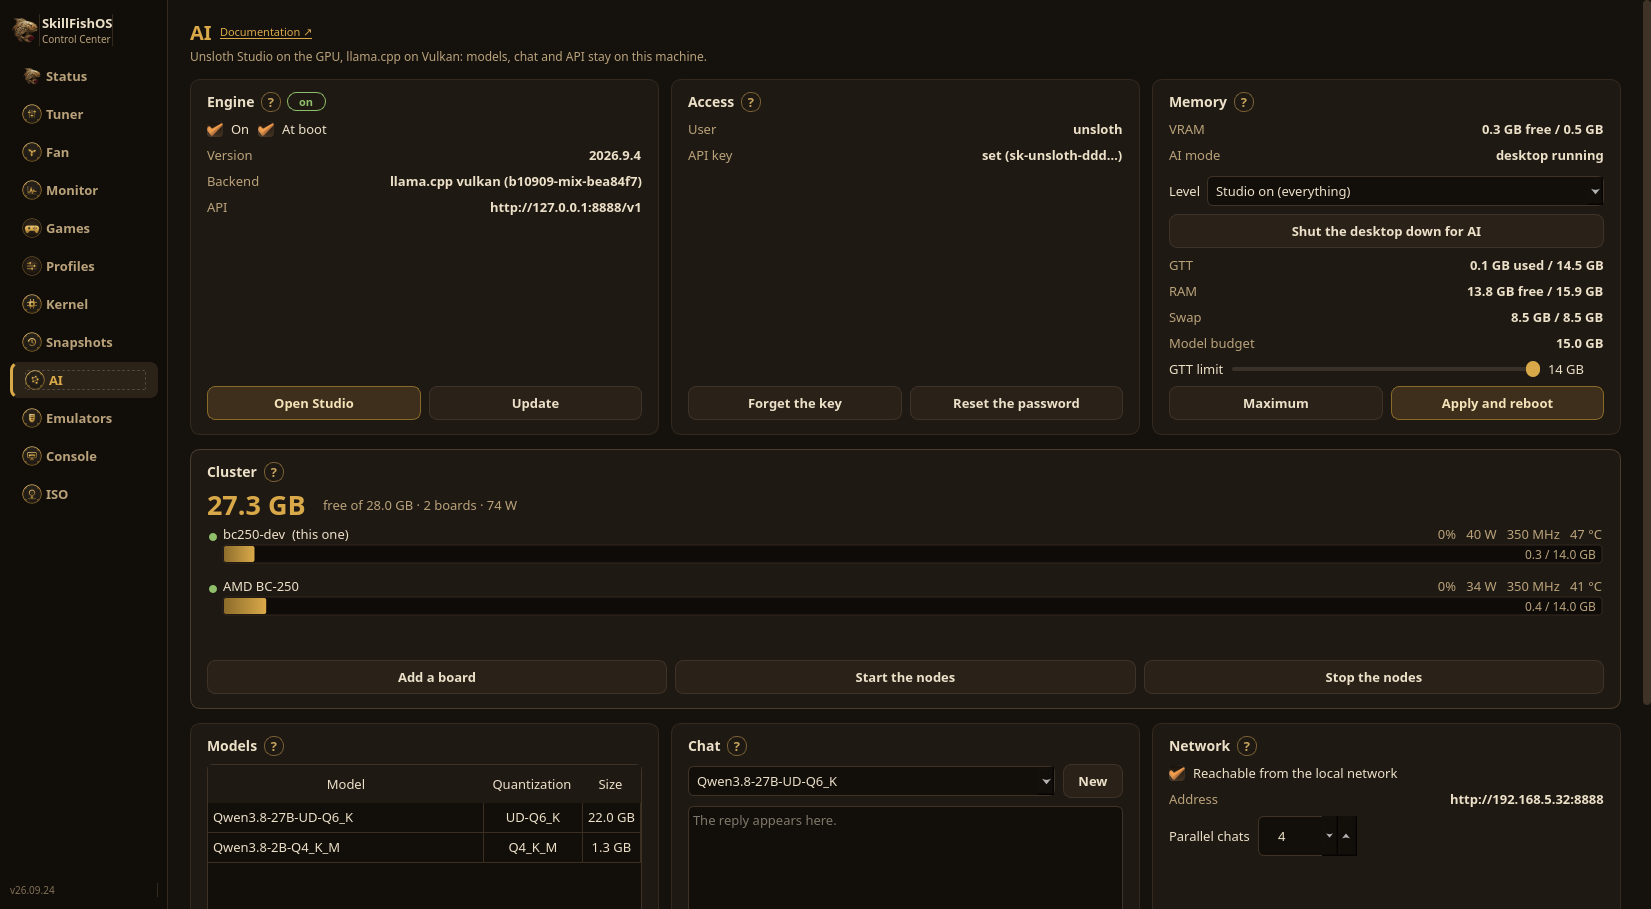Show help for the Memory panel
The height and width of the screenshot is (909, 1651).
point(1244,102)
